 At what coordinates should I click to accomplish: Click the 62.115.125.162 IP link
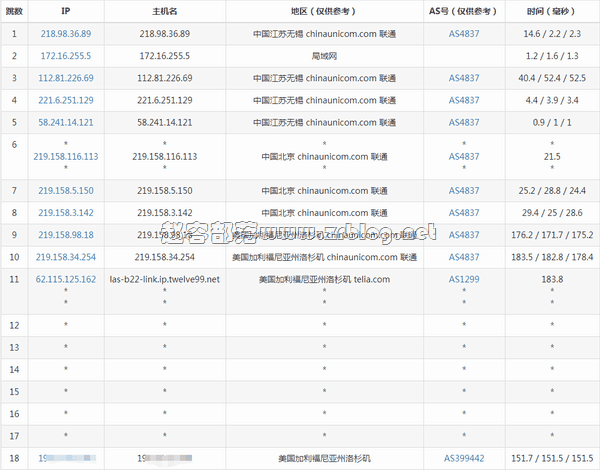[x=66, y=279]
